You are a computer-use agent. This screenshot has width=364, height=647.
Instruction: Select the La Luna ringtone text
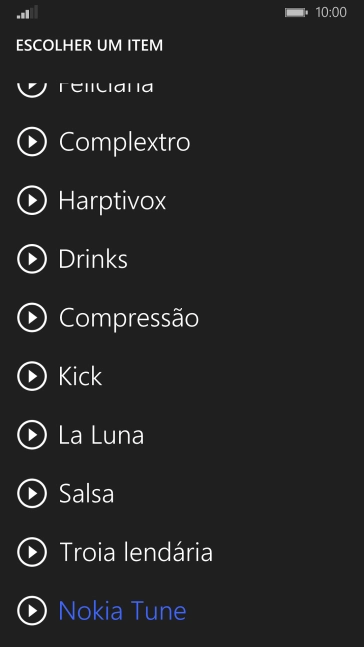[x=101, y=435]
